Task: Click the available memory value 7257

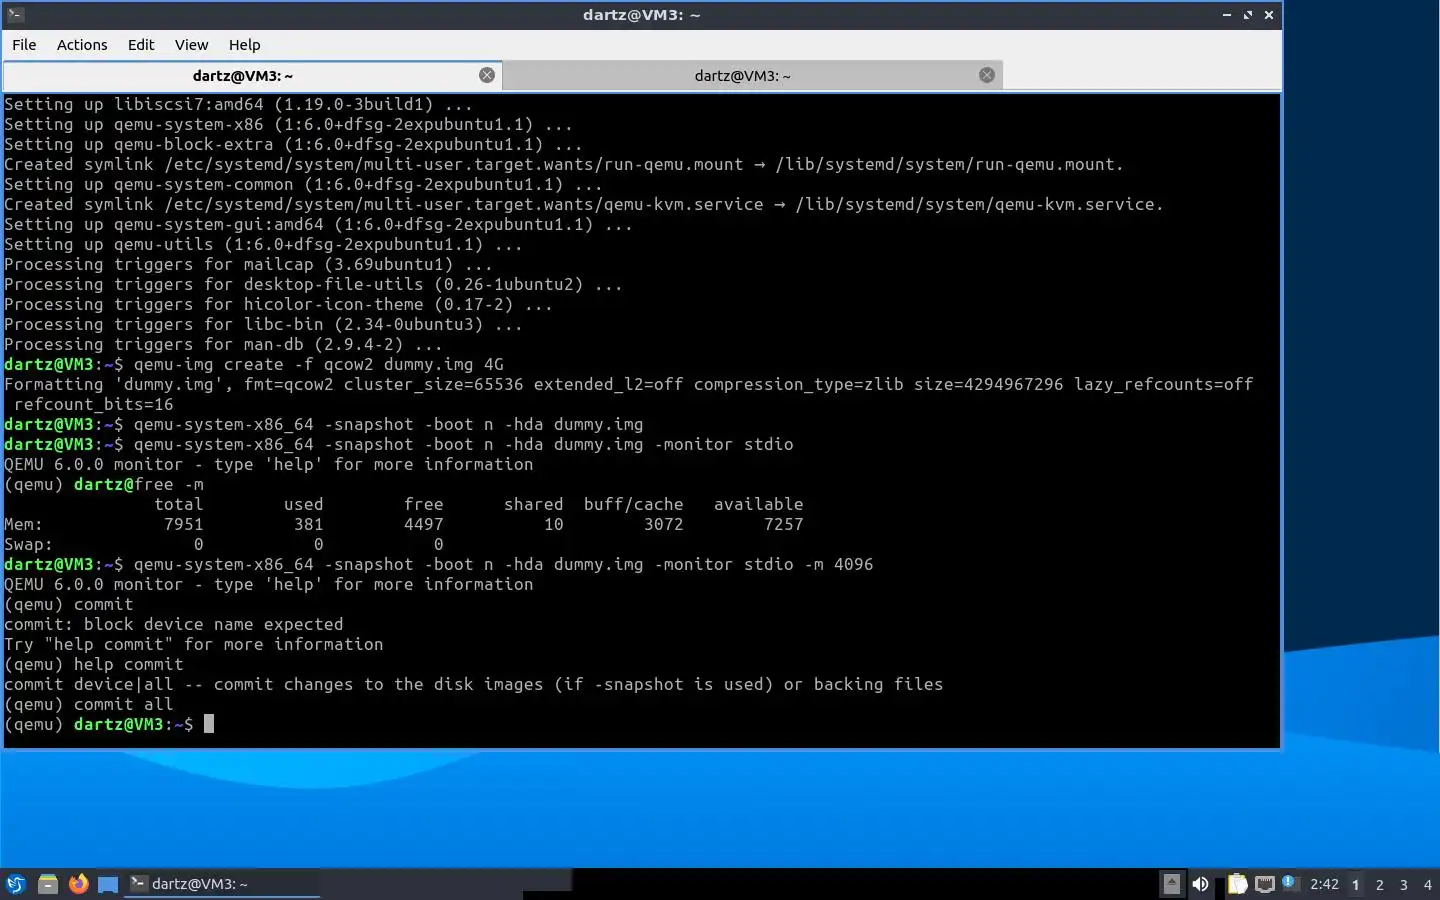Action: pos(784,524)
